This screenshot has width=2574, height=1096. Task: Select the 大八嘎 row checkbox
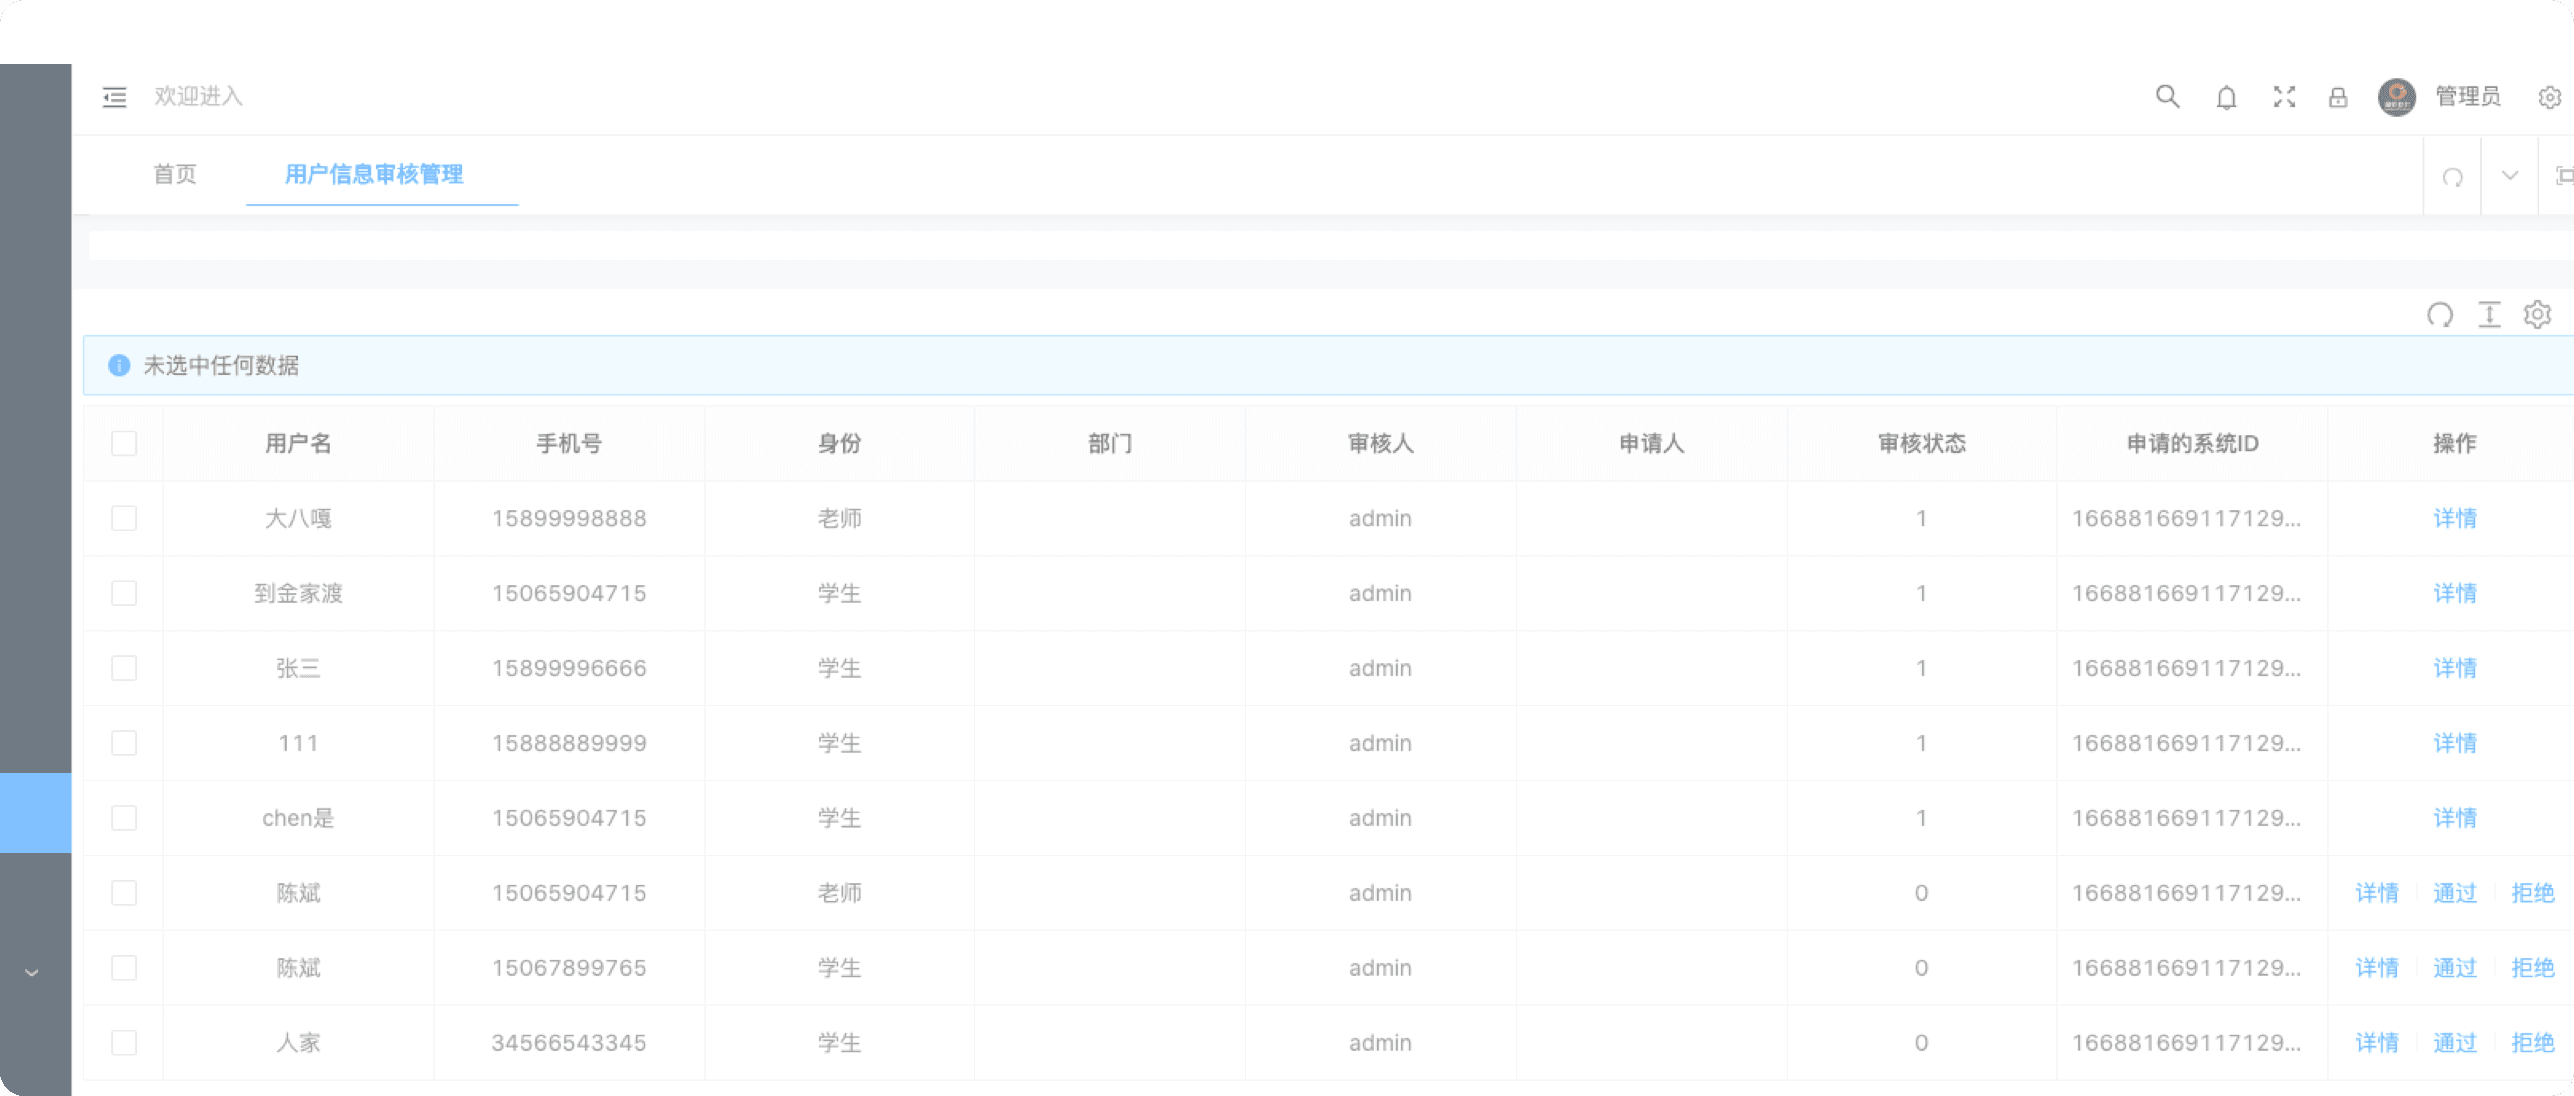pyautogui.click(x=124, y=518)
